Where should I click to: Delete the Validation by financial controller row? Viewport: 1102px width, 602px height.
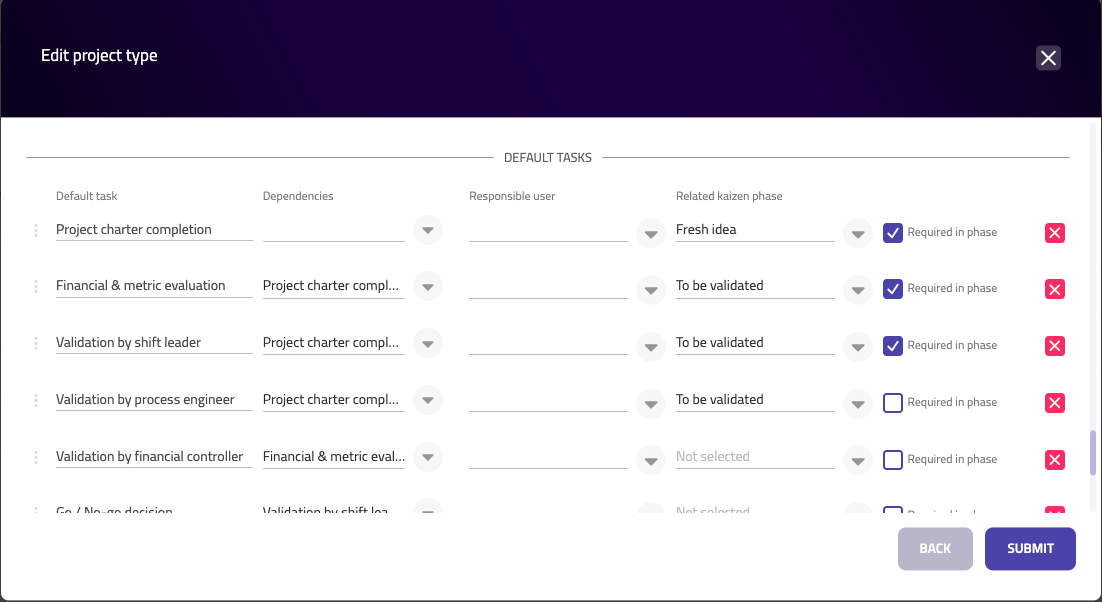tap(1054, 460)
